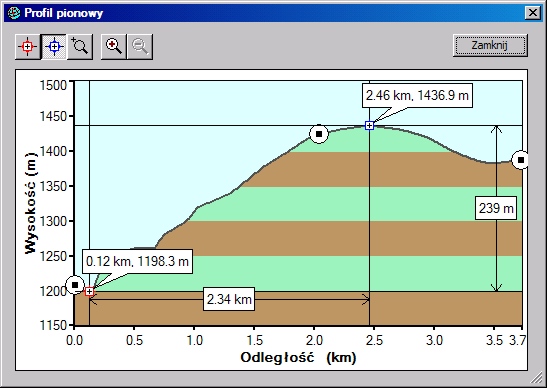Click the 'Wysokość (m)' axis title
The image size is (547, 388).
[x=31, y=203]
